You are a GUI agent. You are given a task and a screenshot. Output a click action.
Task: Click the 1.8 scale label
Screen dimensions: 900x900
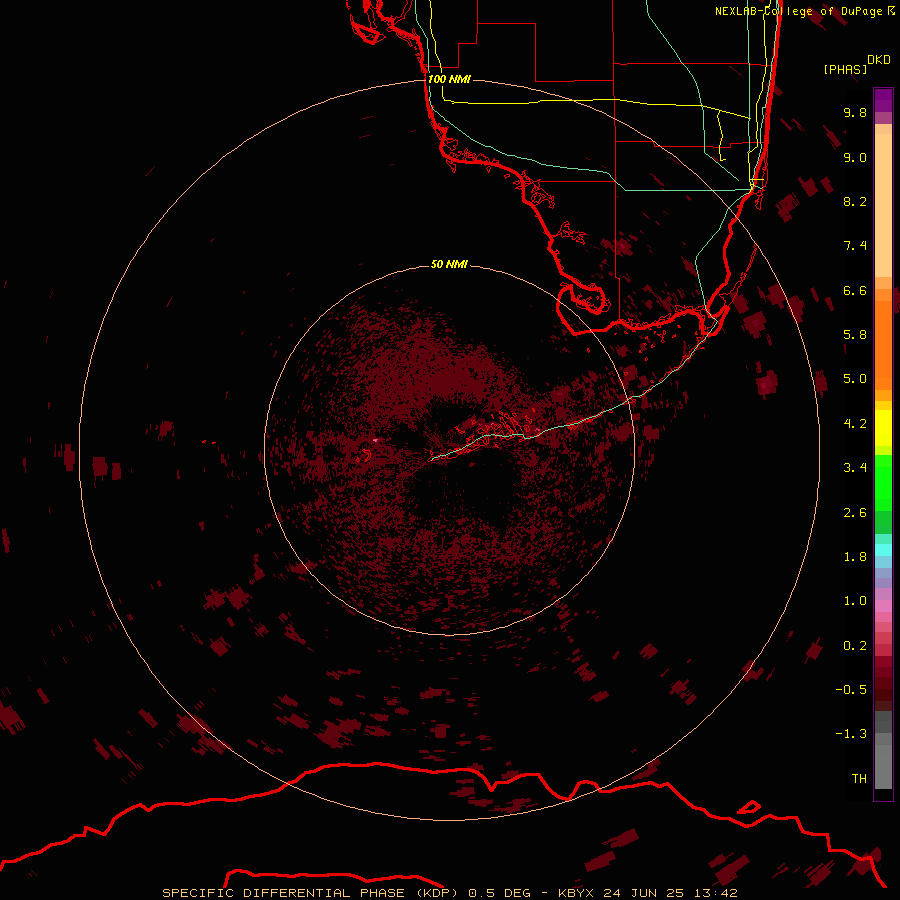point(855,557)
